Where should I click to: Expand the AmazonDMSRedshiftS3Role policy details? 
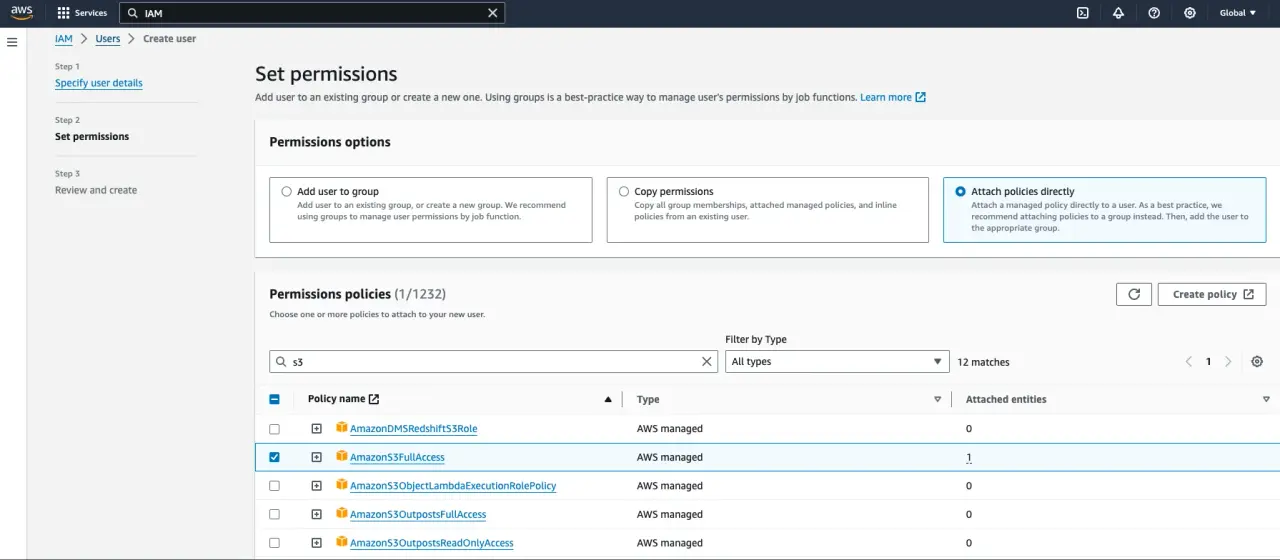tap(316, 429)
